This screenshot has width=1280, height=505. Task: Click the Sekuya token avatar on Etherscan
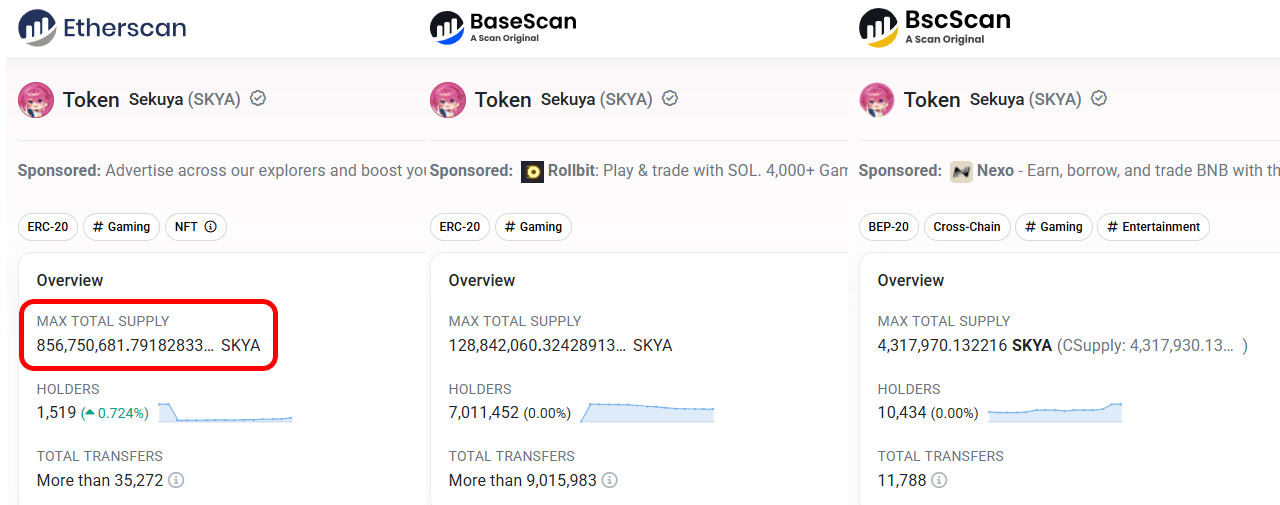click(36, 100)
